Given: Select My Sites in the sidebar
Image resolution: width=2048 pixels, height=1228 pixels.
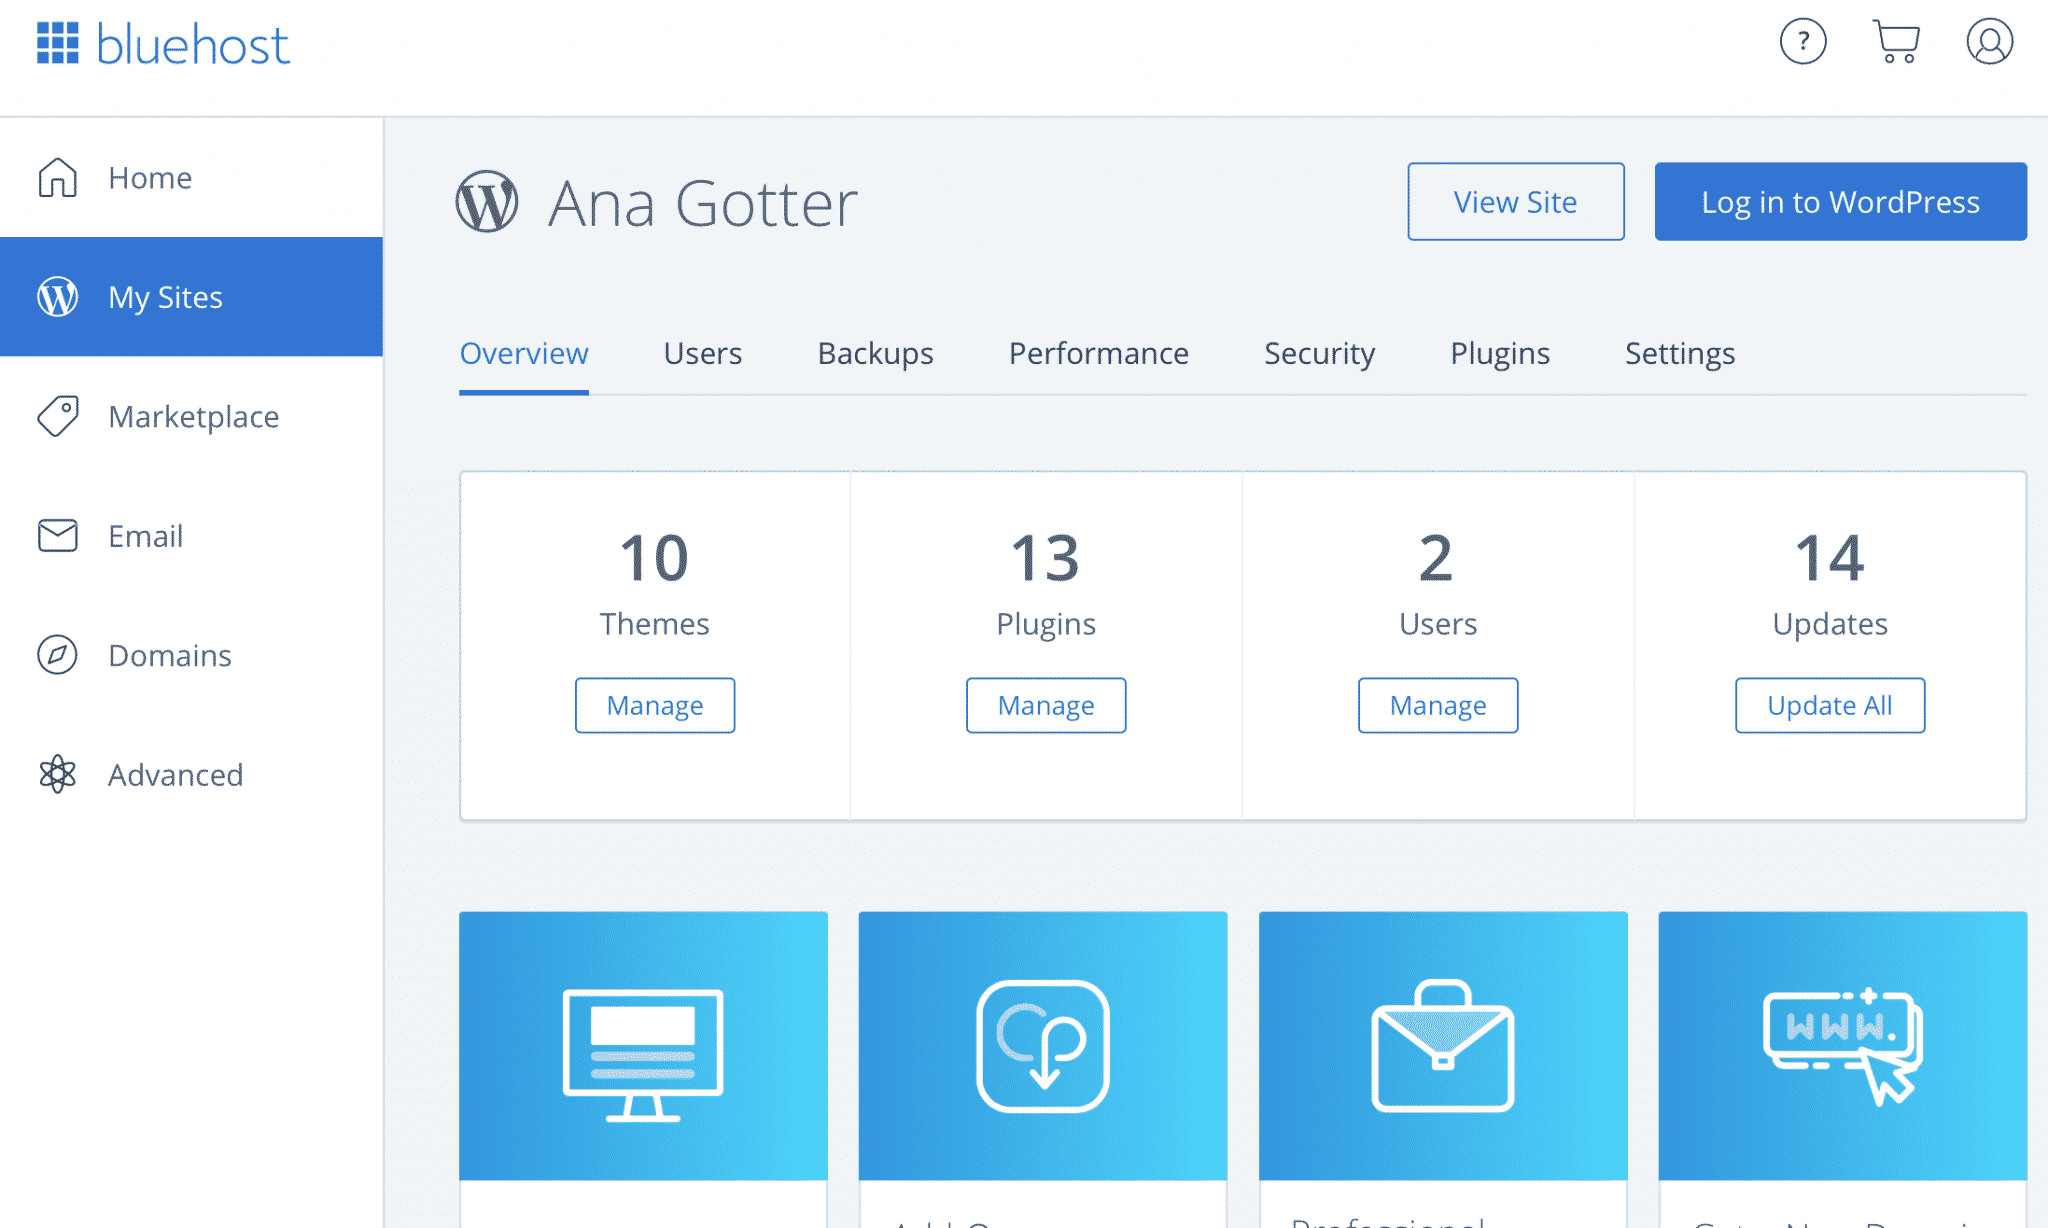Looking at the screenshot, I should point(191,297).
